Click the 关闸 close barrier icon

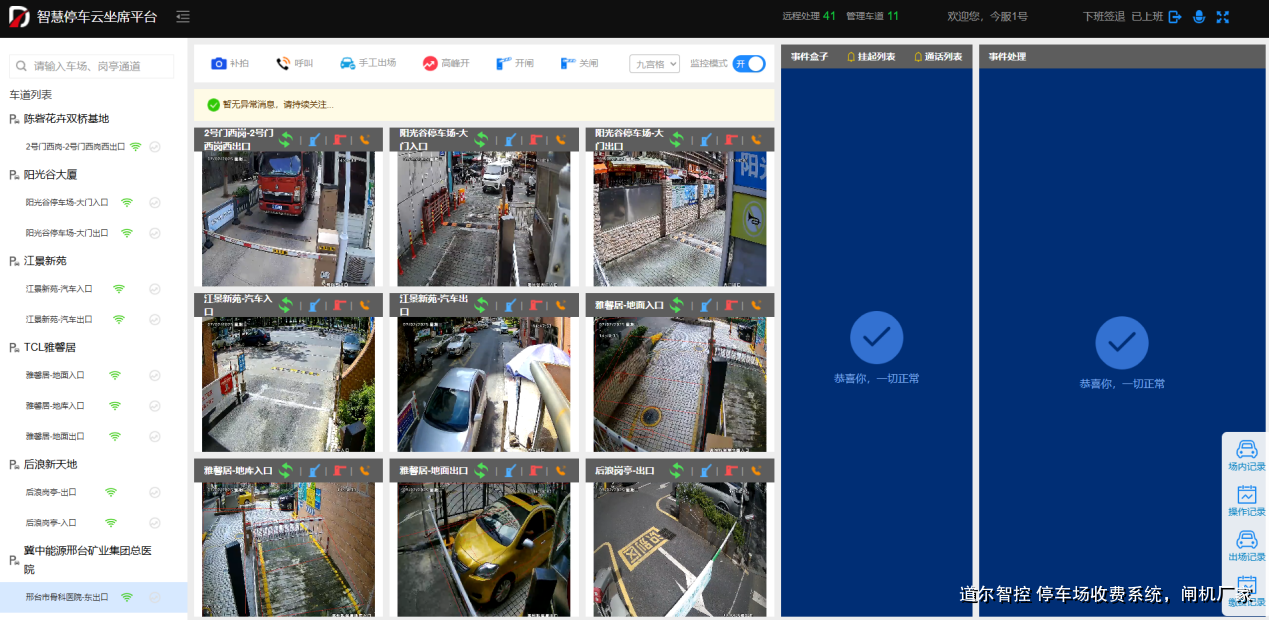(568, 64)
